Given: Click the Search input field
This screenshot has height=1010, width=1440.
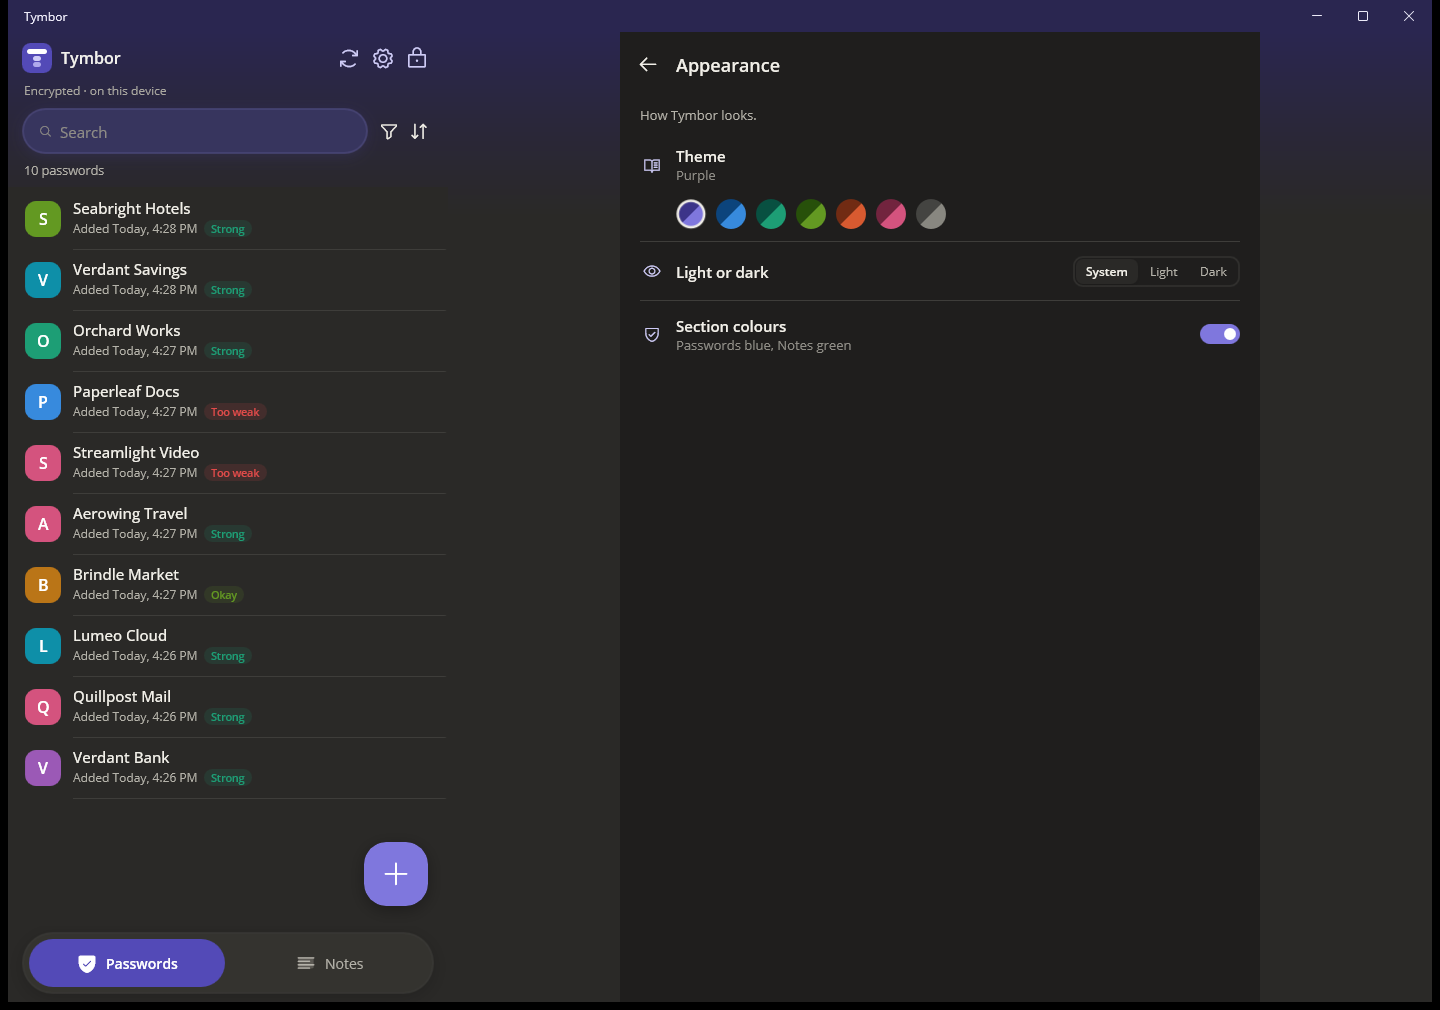Looking at the screenshot, I should (195, 131).
